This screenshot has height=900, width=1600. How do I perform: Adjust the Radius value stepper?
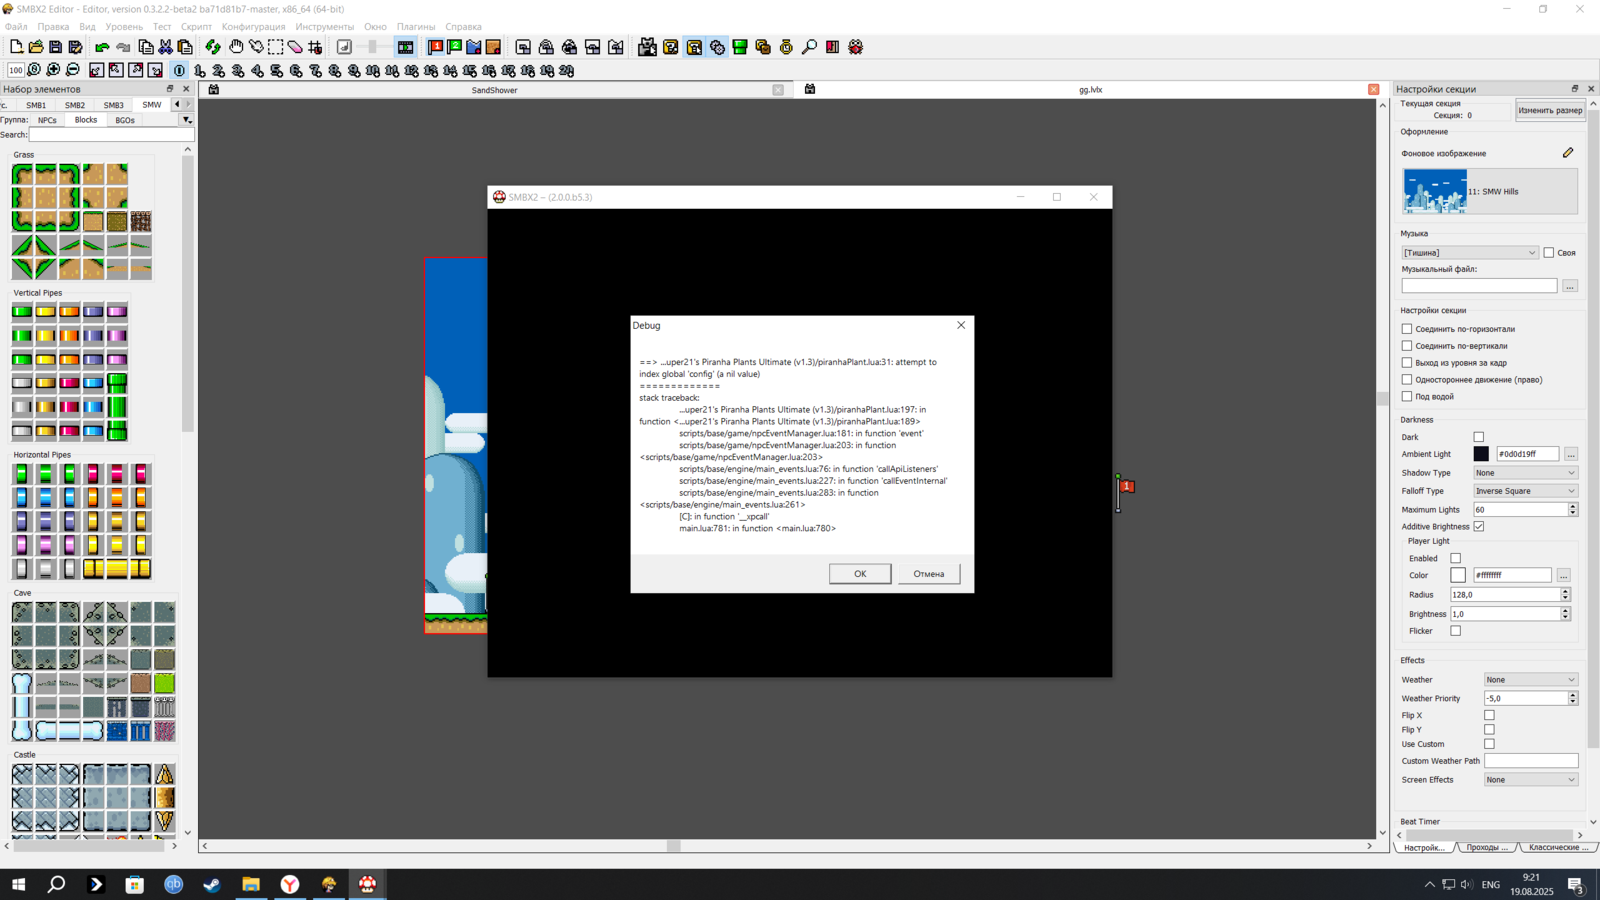[1565, 595]
